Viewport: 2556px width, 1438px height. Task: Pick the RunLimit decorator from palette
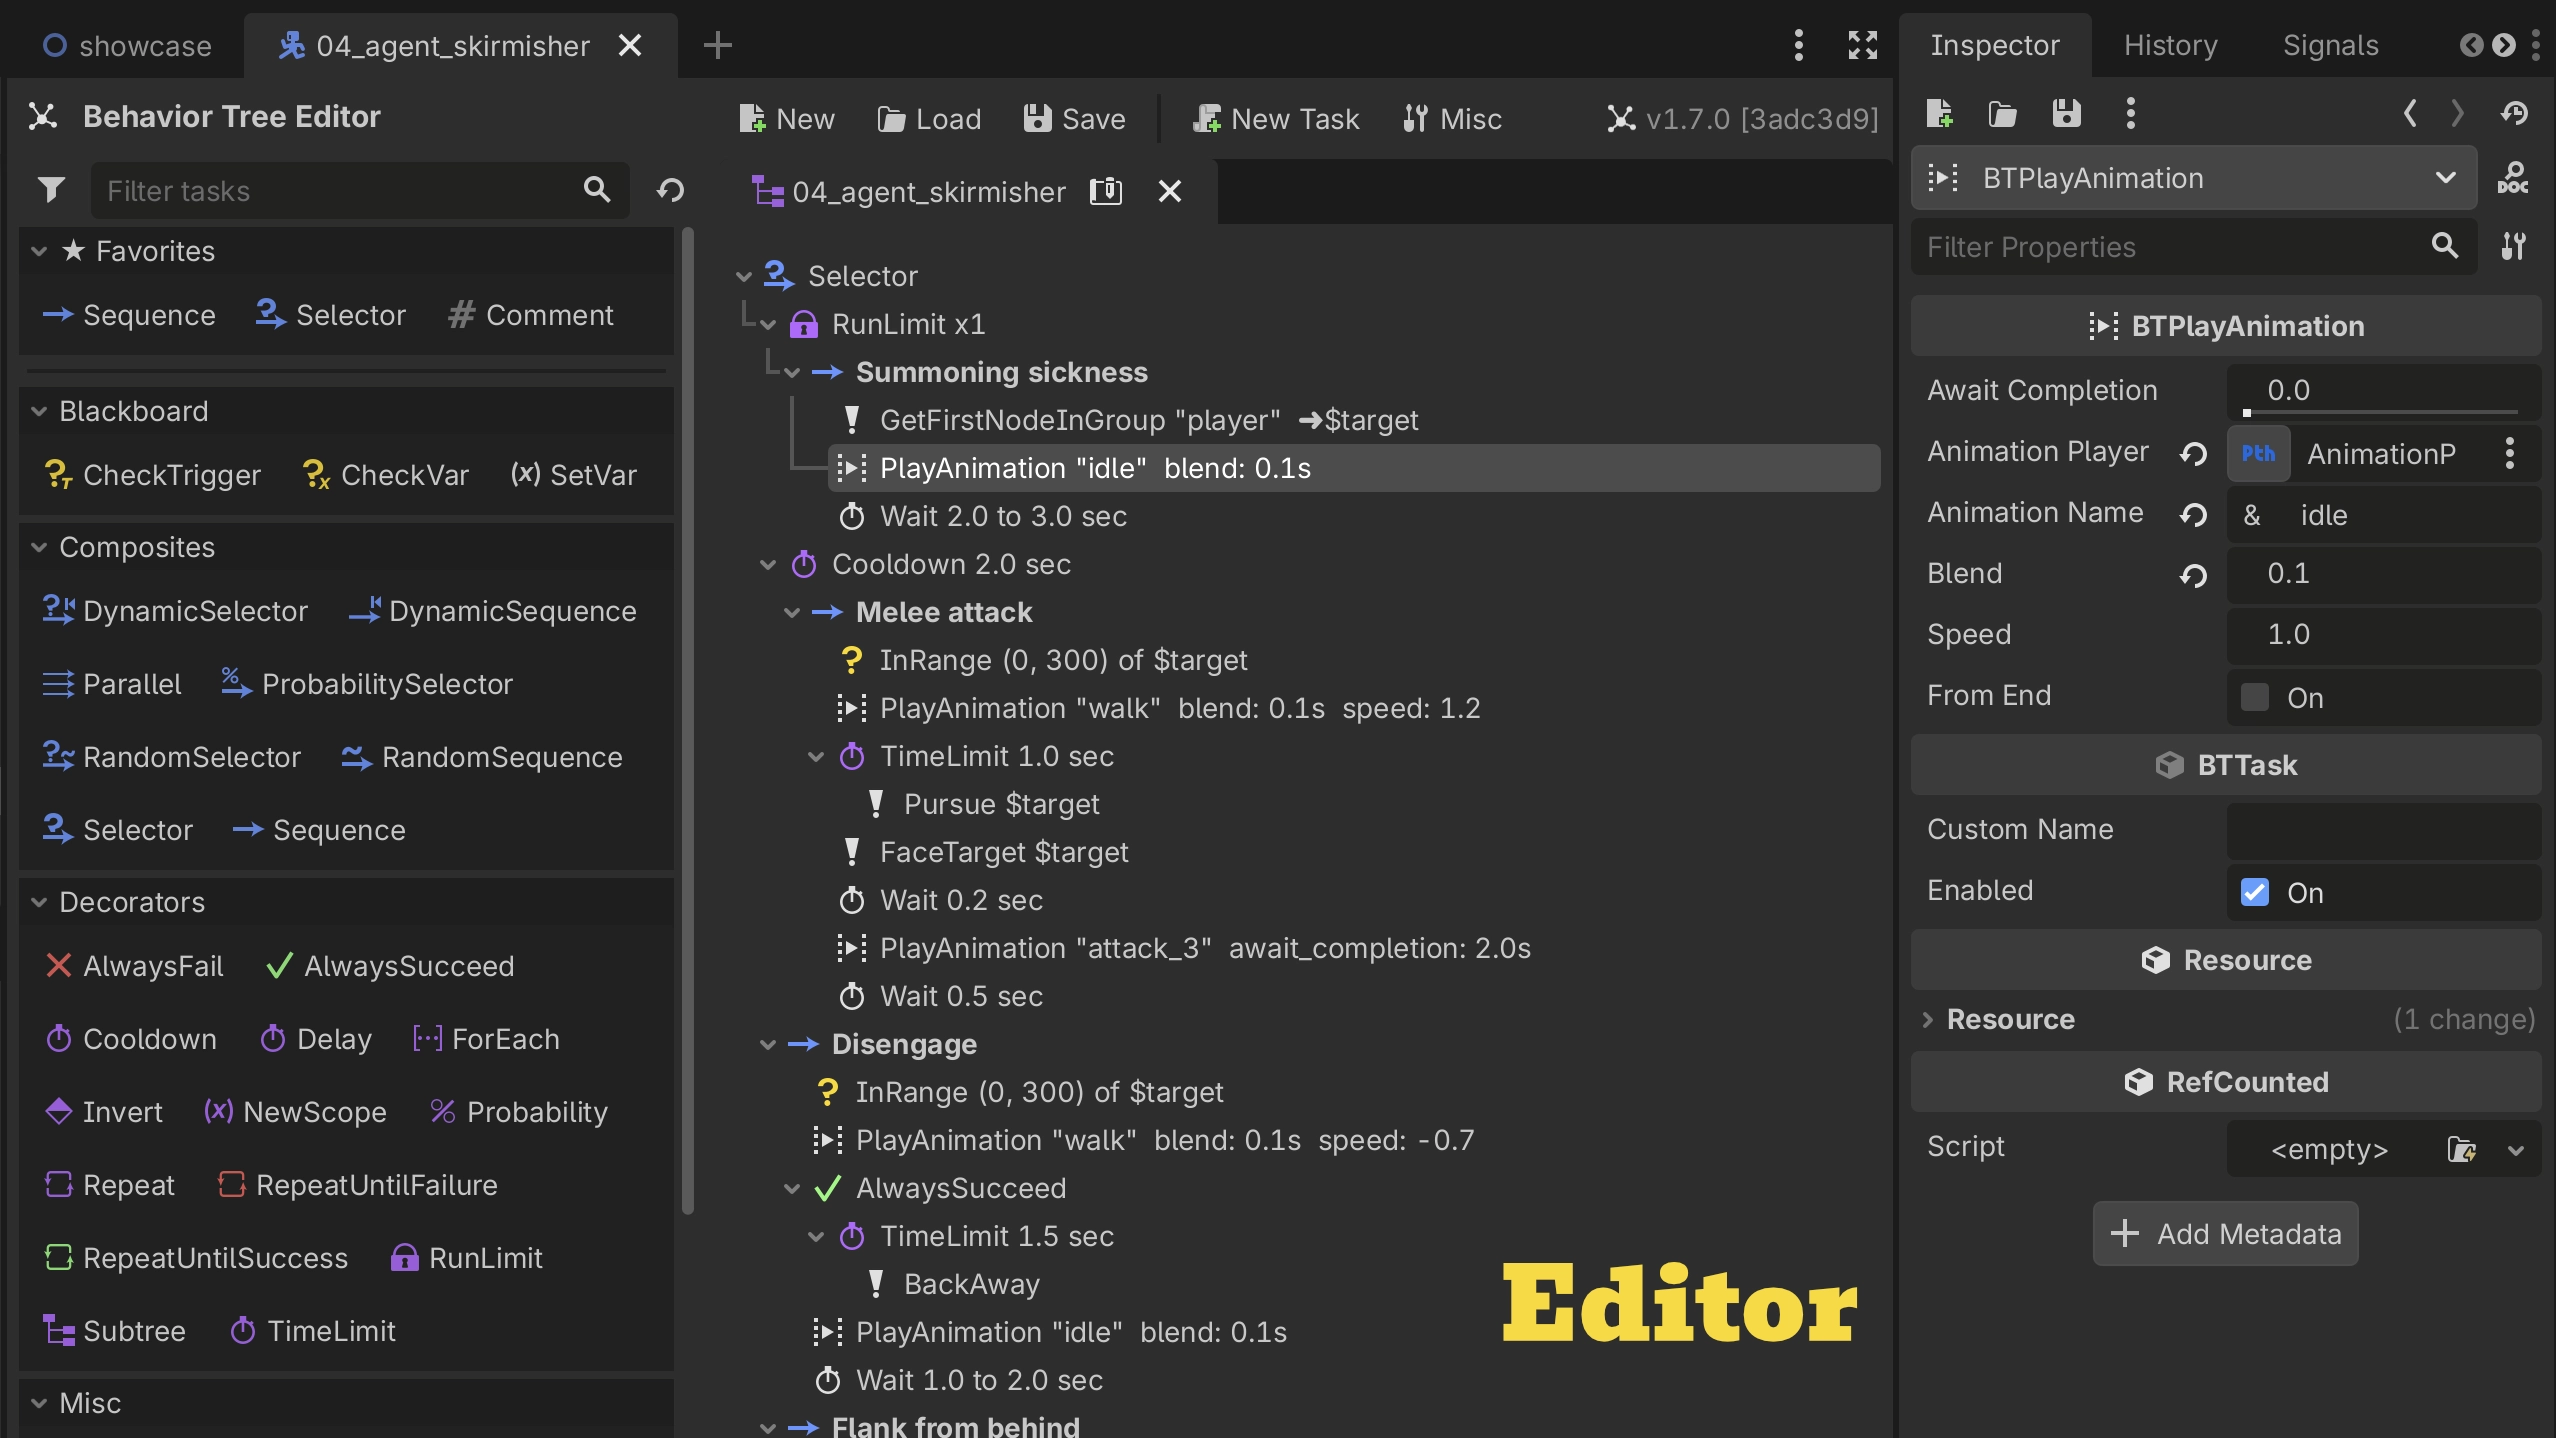tap(466, 1258)
